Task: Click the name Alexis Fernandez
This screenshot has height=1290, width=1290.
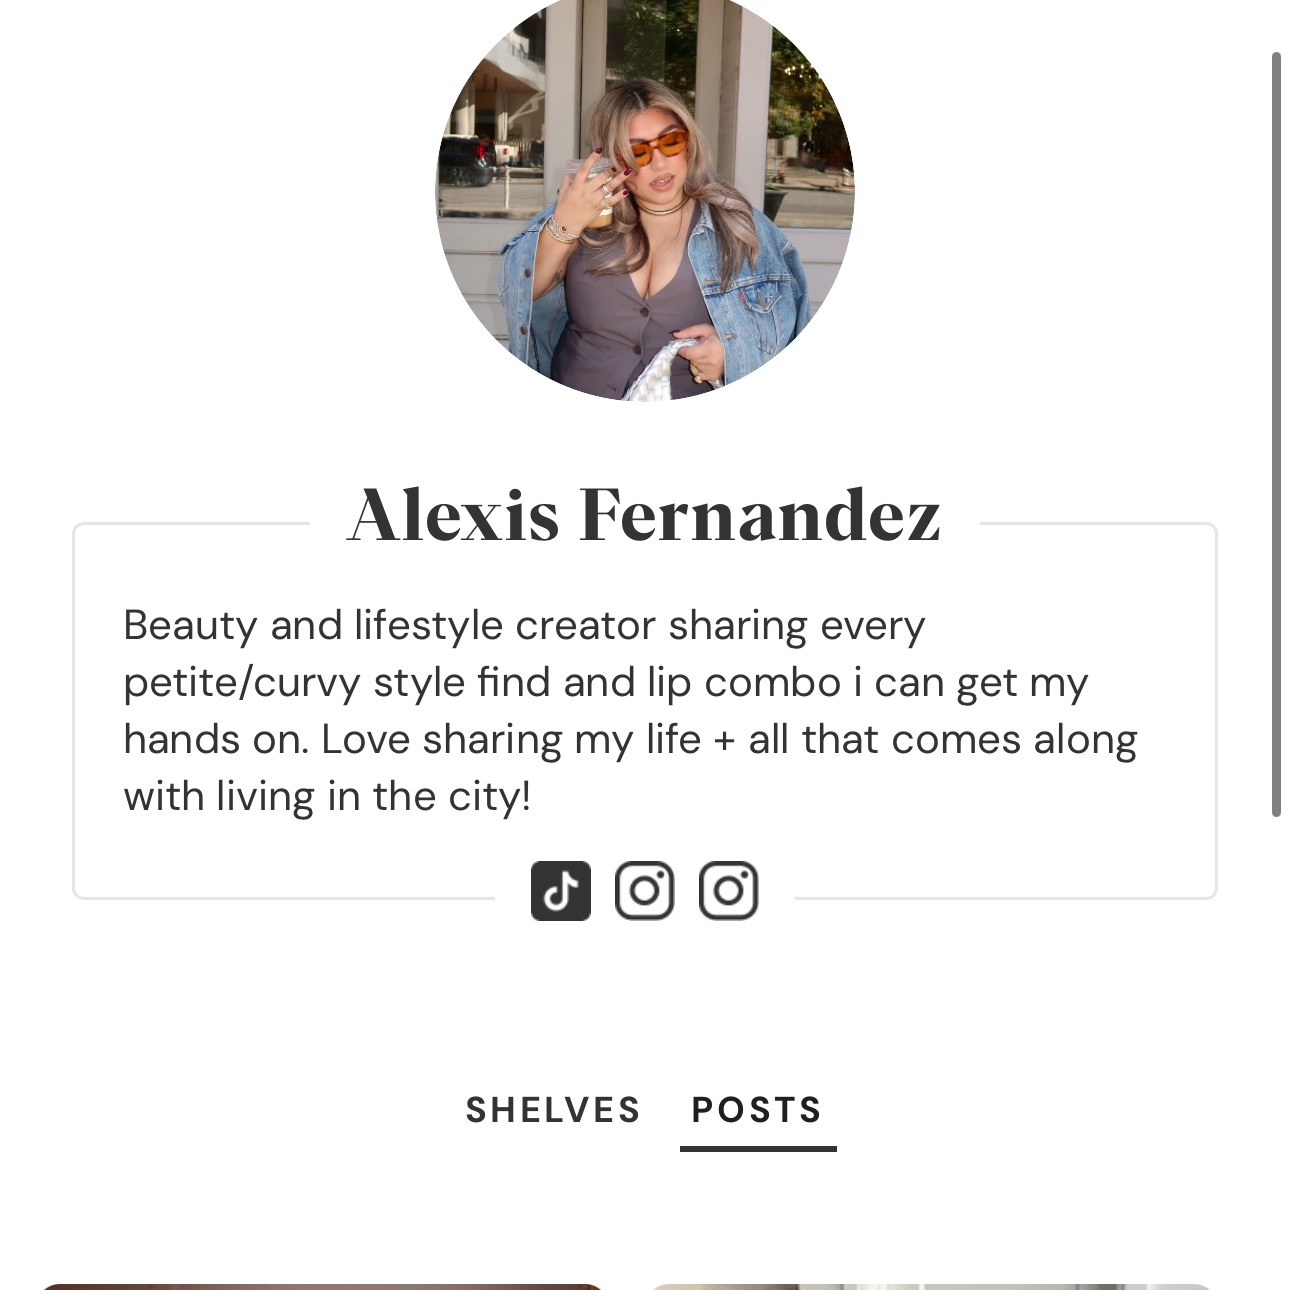Action: (x=645, y=515)
